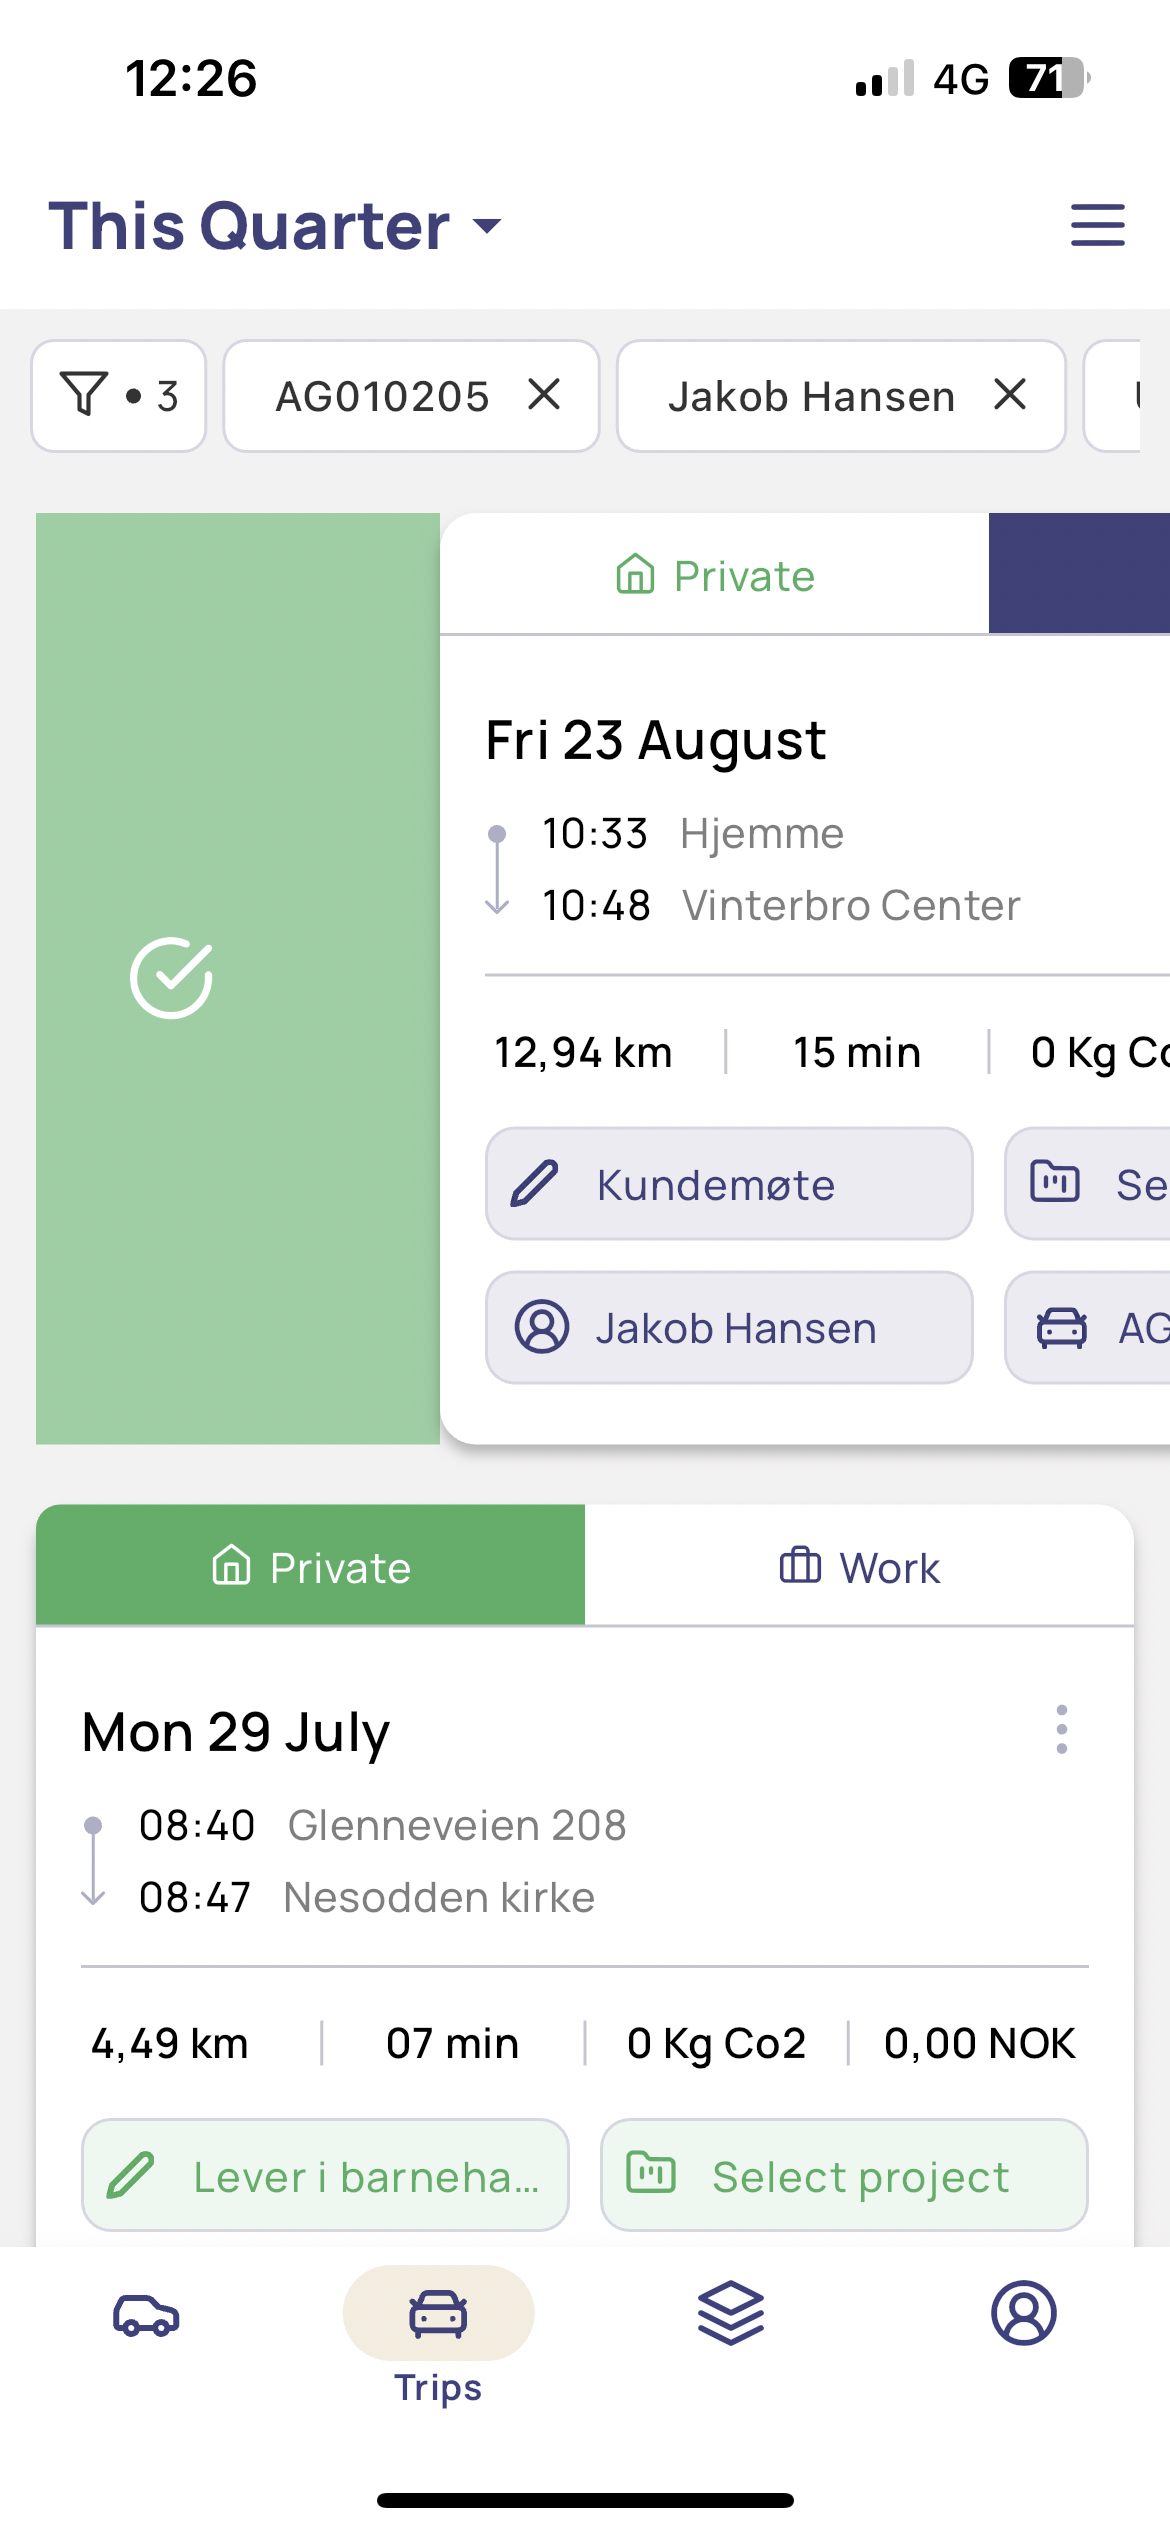1170x2532 pixels.
Task: Edit the Lever i barneha… note
Action: (325, 2175)
